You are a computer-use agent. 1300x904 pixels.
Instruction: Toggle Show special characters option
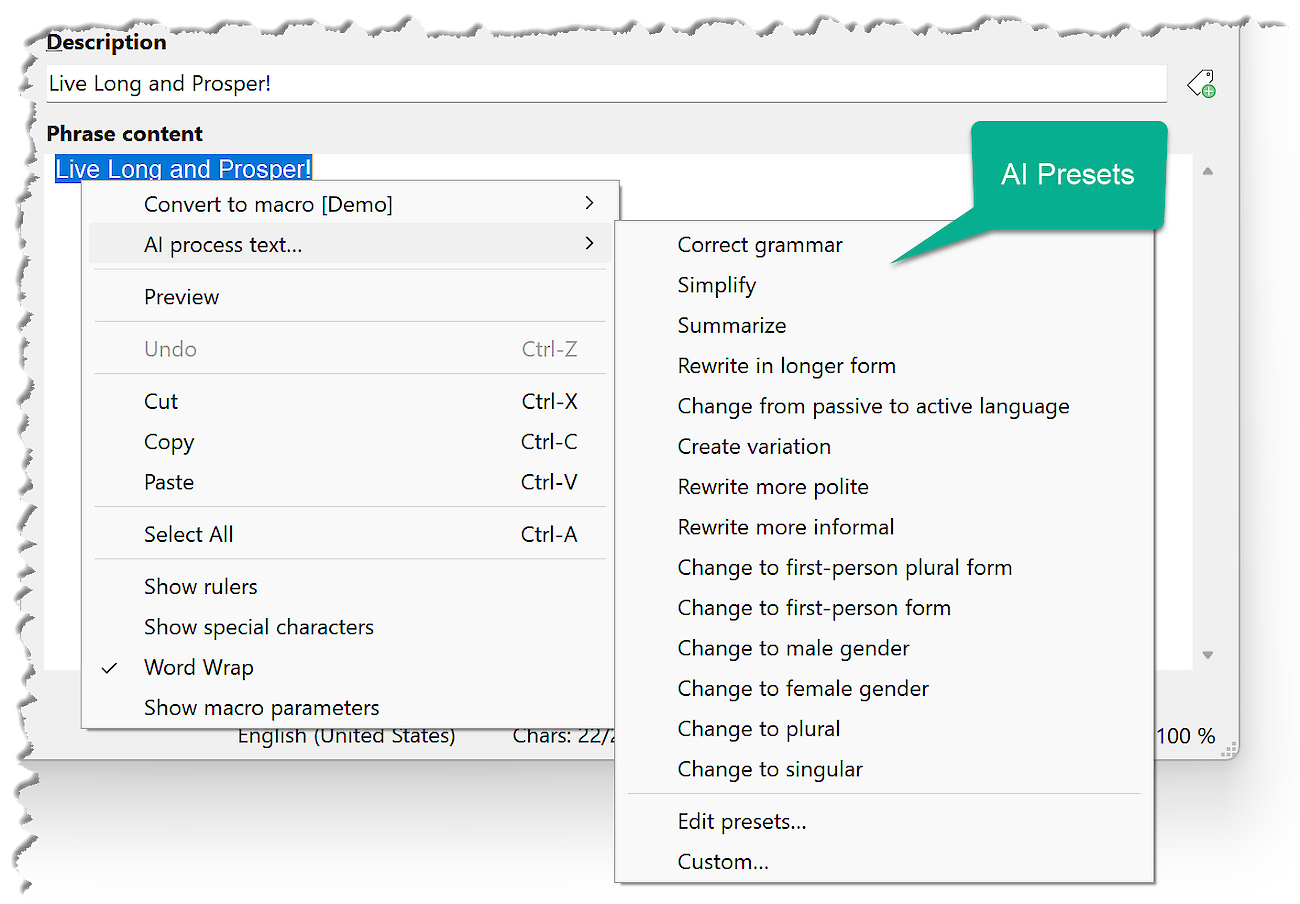click(258, 627)
